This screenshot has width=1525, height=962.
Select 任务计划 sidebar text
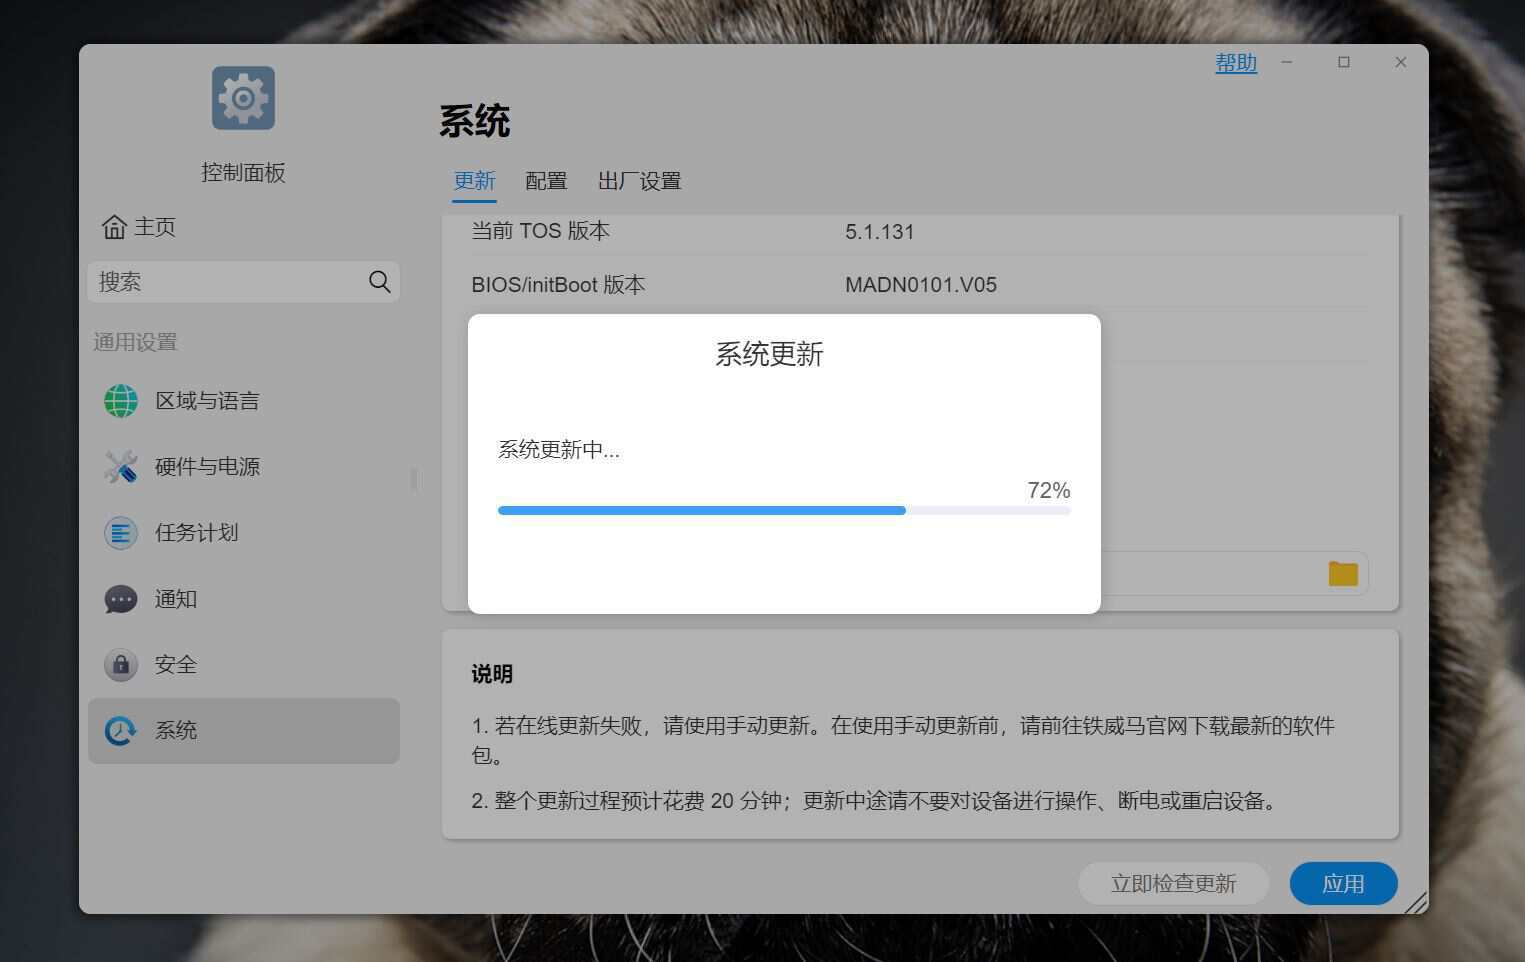(x=197, y=533)
